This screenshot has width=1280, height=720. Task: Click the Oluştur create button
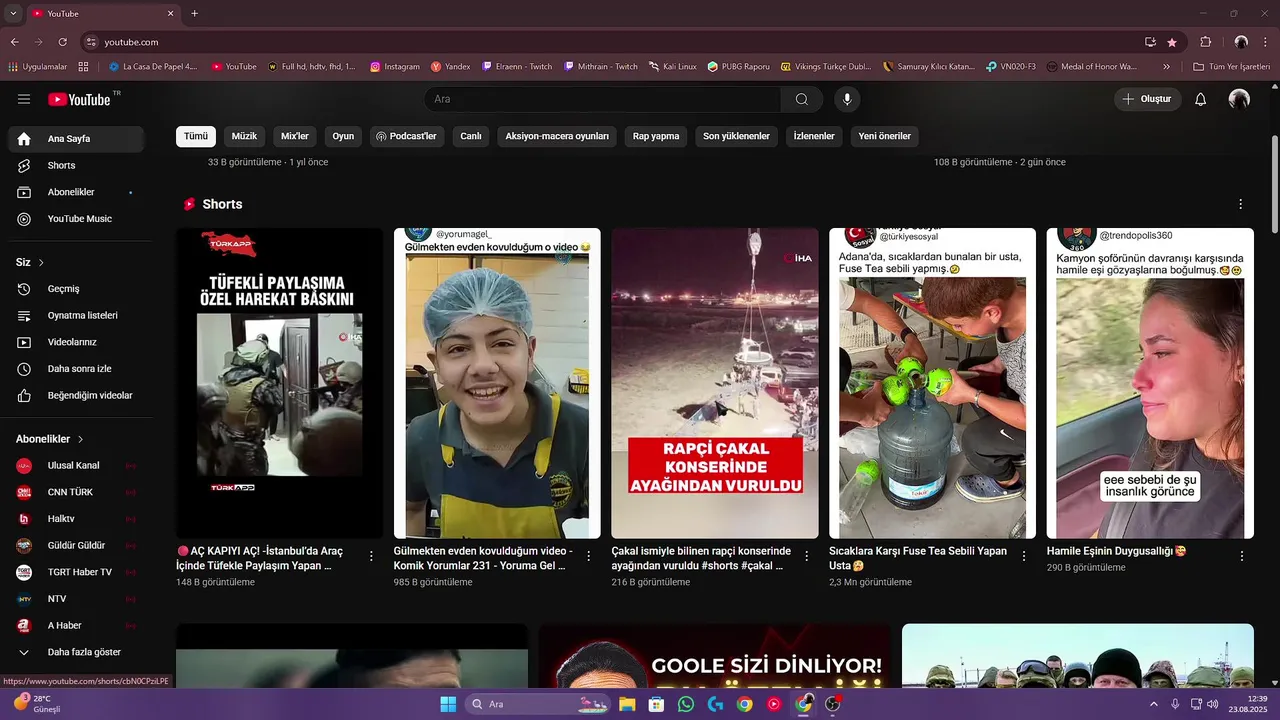[x=1148, y=99]
